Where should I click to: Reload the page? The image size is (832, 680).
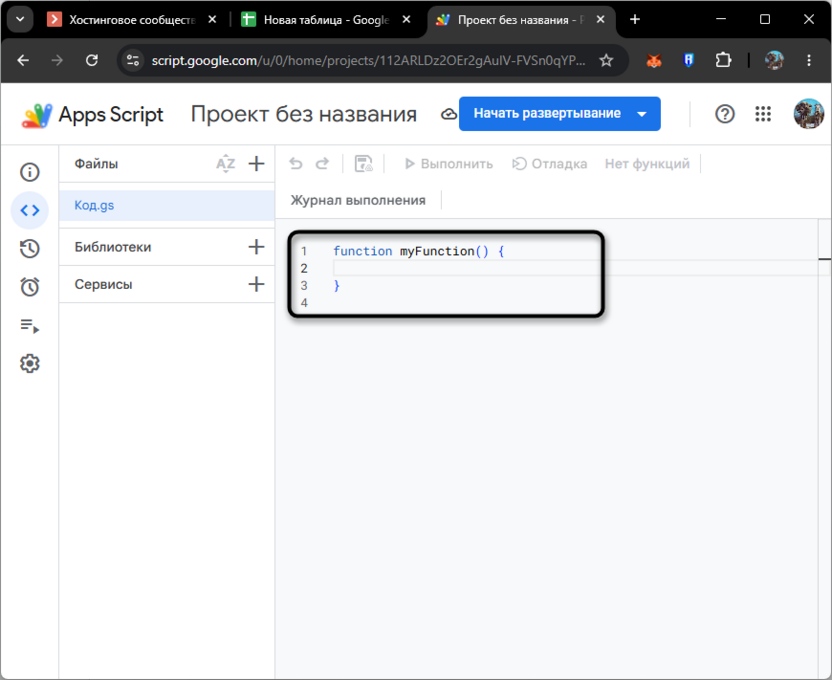coord(92,60)
